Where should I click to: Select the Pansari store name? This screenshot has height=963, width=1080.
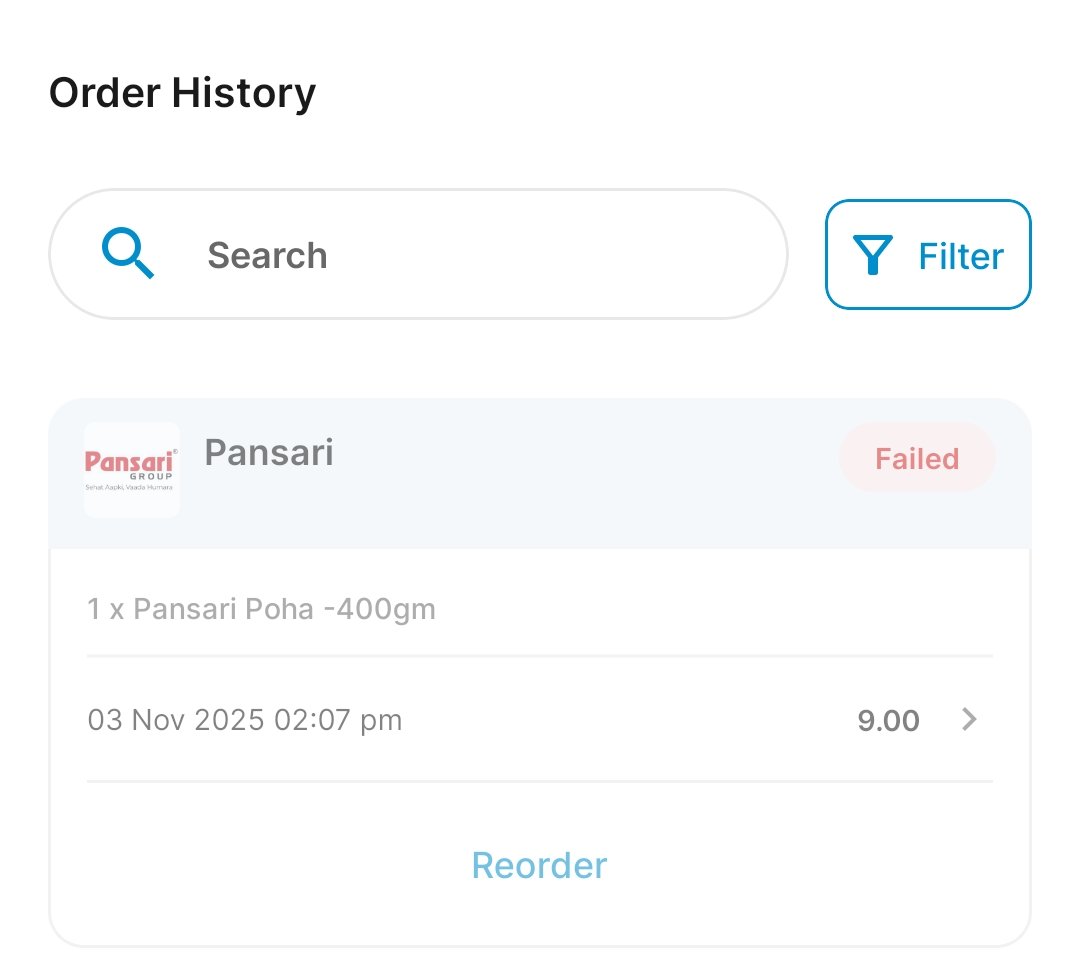pyautogui.click(x=269, y=453)
